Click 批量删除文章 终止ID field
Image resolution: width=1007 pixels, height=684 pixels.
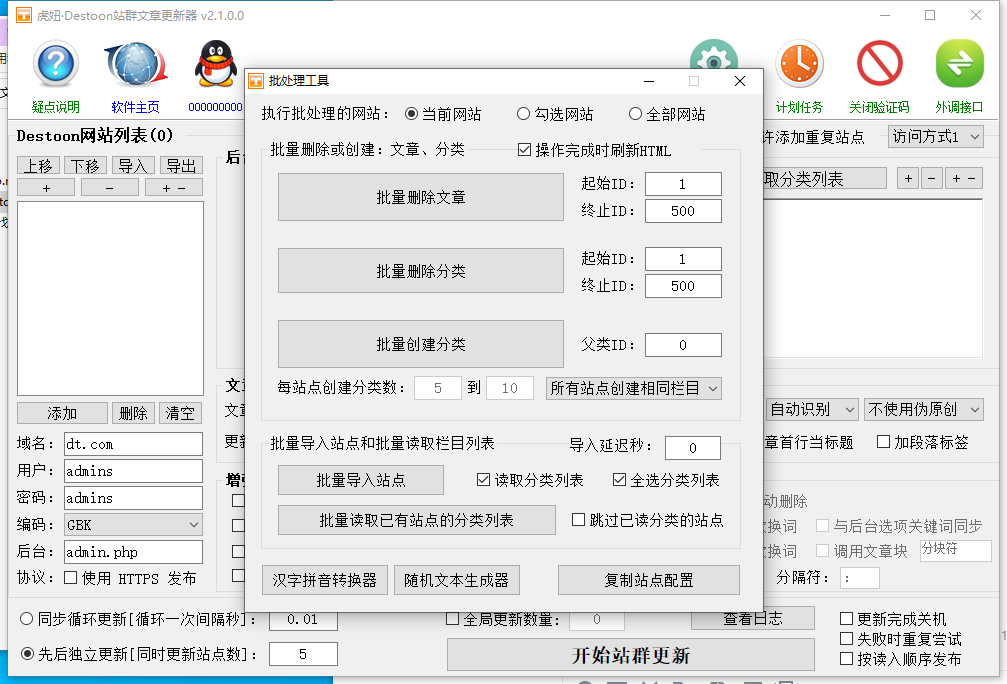683,211
